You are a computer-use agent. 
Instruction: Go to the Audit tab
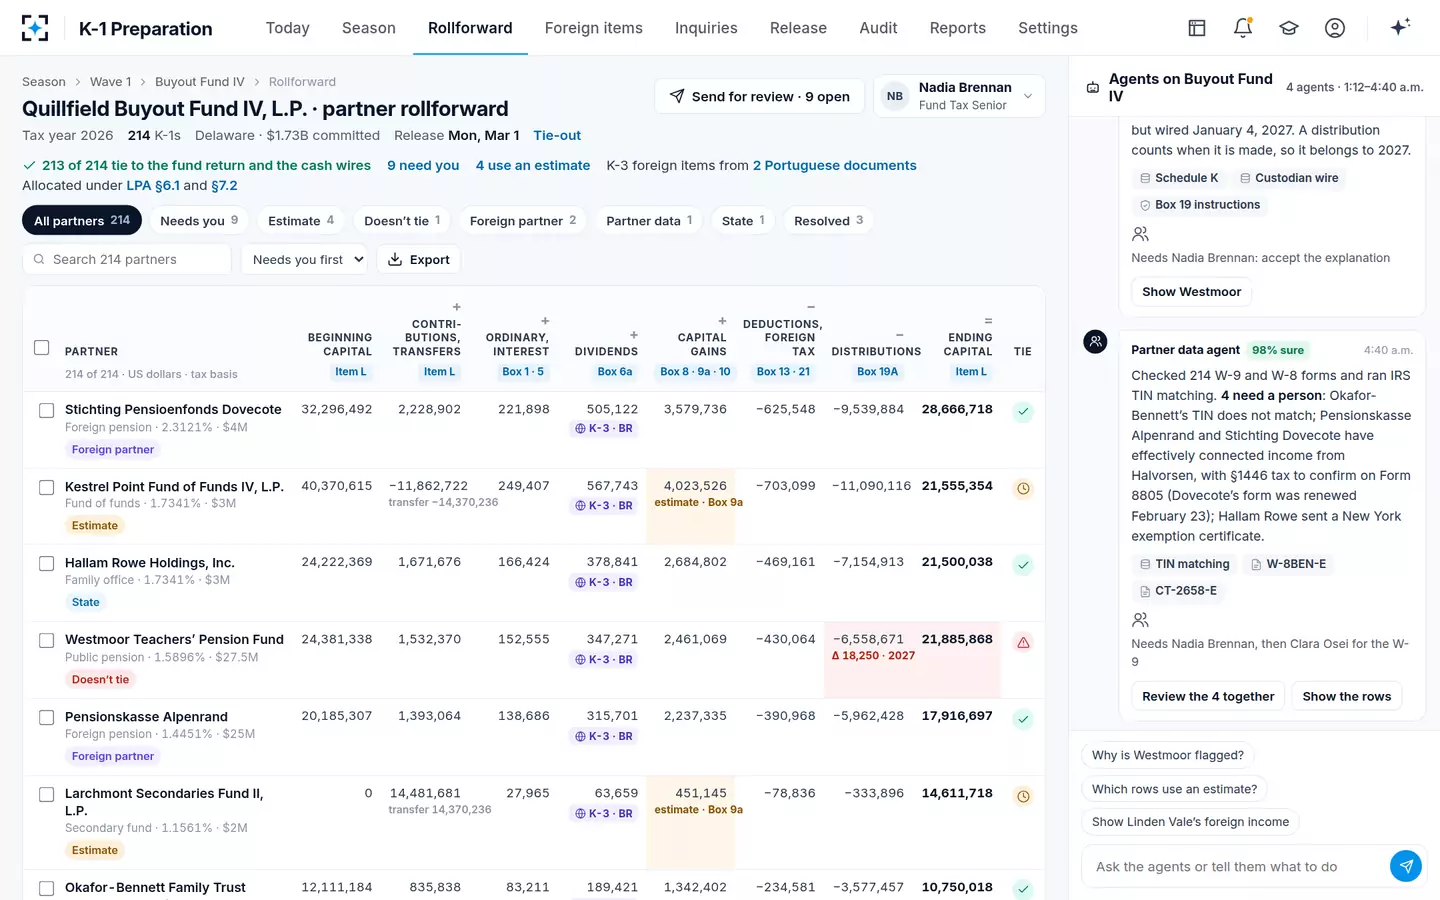click(878, 28)
